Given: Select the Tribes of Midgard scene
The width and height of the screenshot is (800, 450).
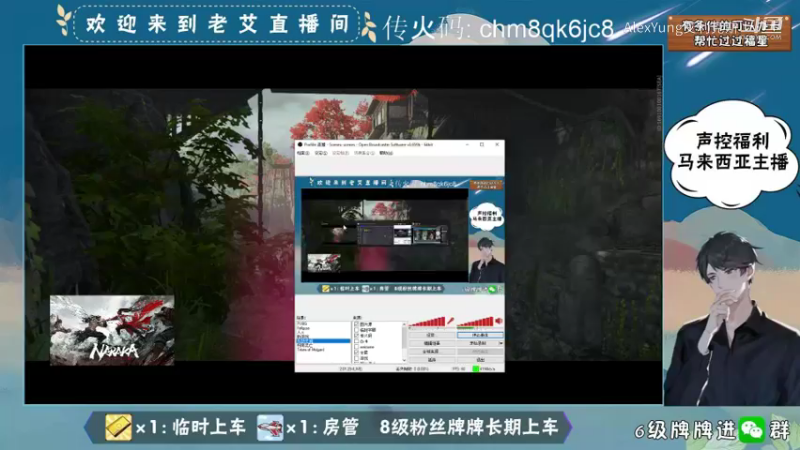Looking at the screenshot, I should point(311,350).
